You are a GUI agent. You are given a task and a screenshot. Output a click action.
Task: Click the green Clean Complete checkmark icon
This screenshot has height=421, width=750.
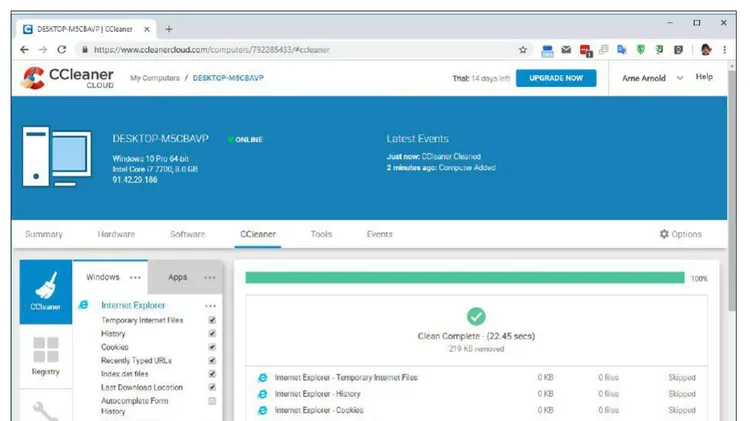(x=476, y=316)
